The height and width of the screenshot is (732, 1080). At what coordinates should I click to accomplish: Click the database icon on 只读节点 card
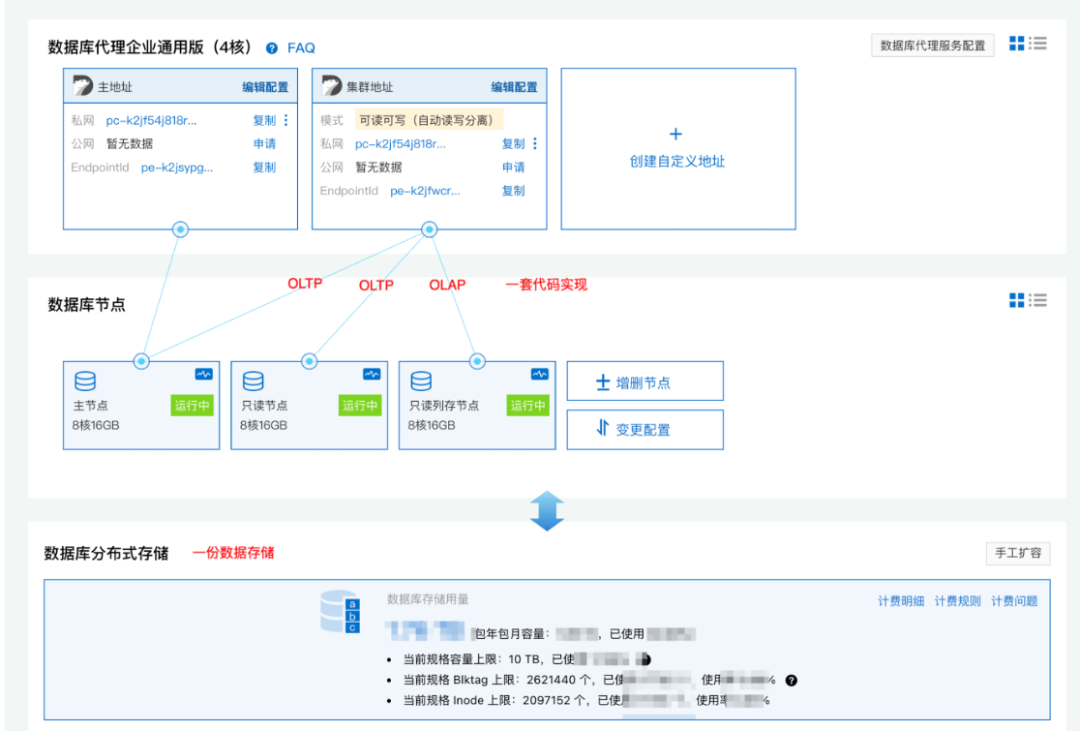point(253,381)
